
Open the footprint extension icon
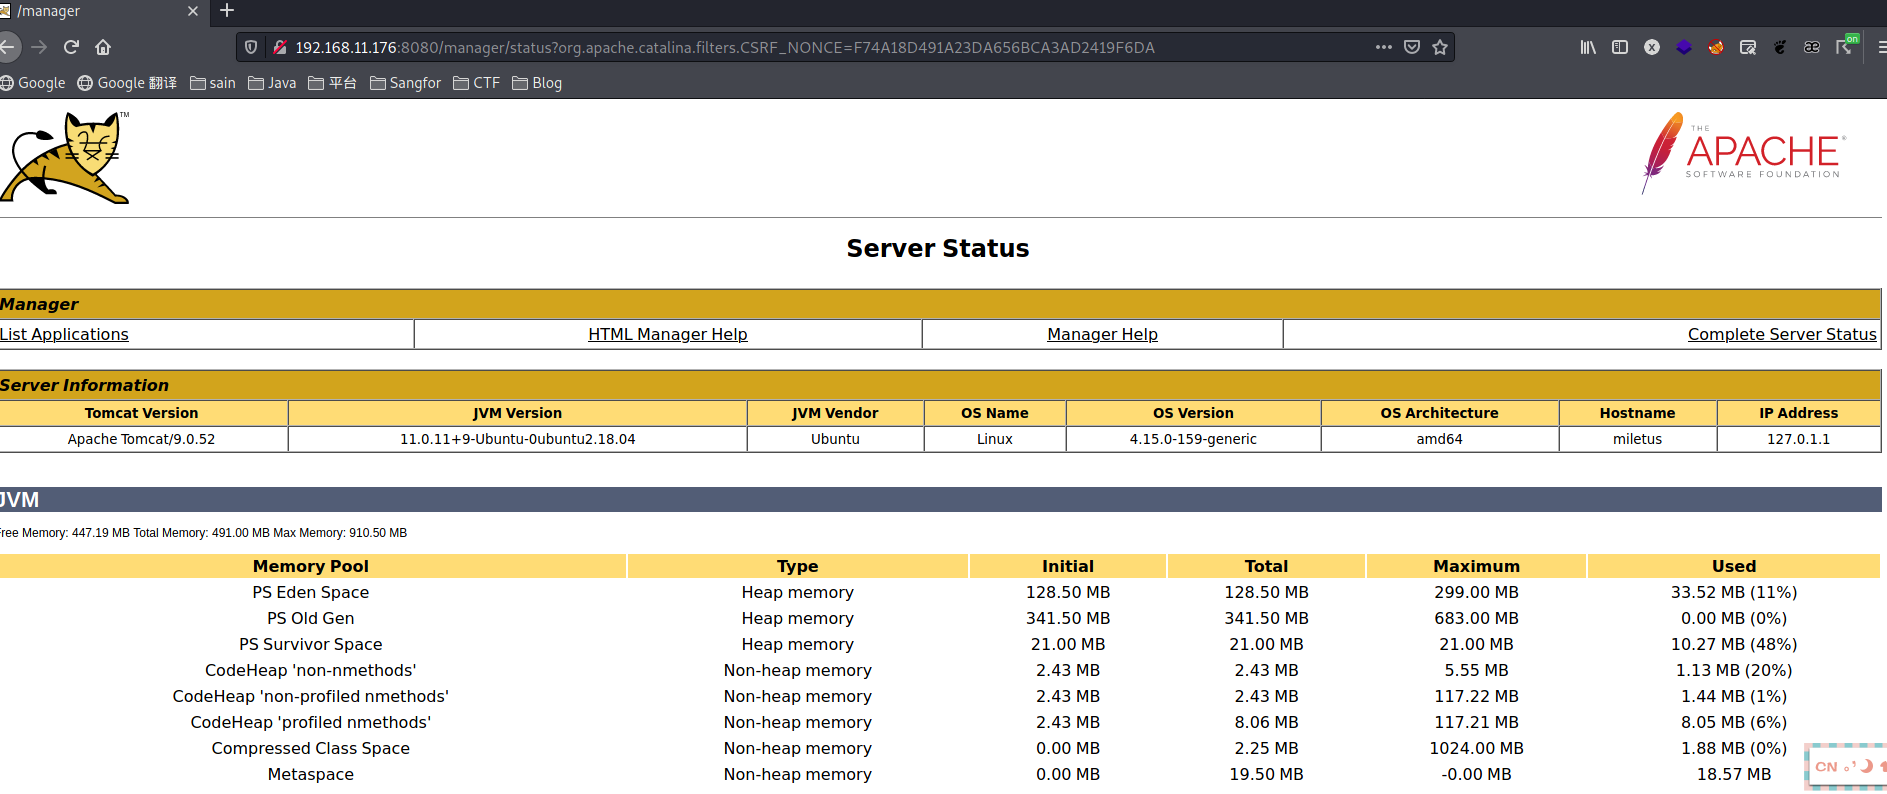(x=1780, y=47)
